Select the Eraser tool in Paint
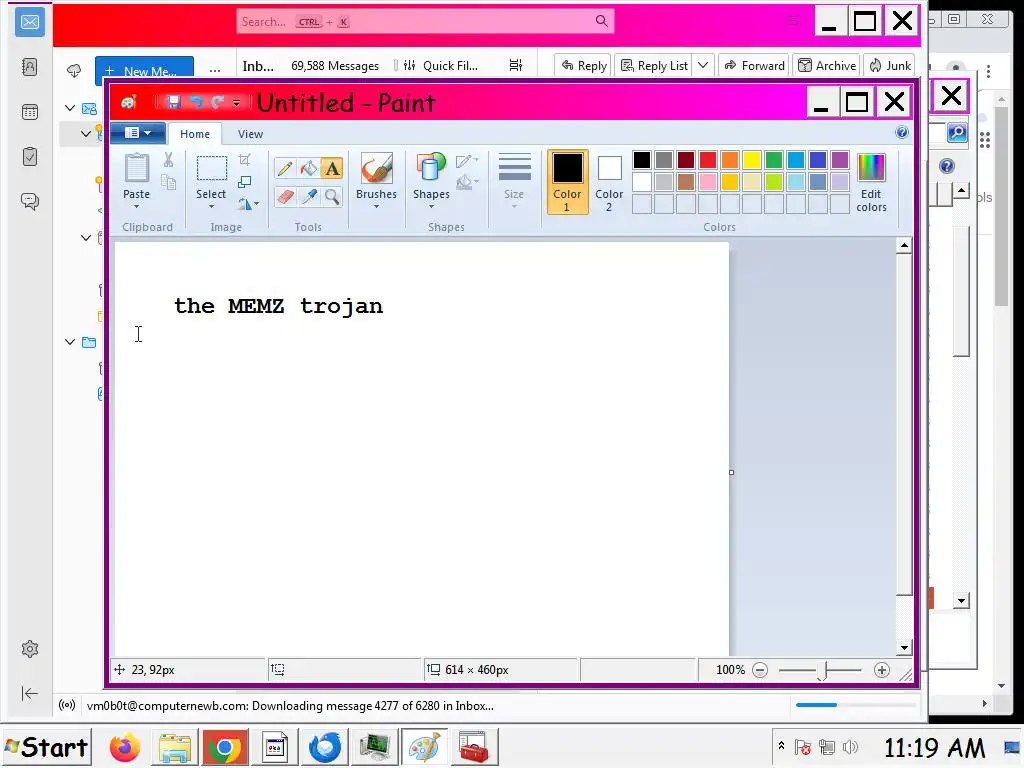Viewport: 1024px width, 768px height. 285,197
